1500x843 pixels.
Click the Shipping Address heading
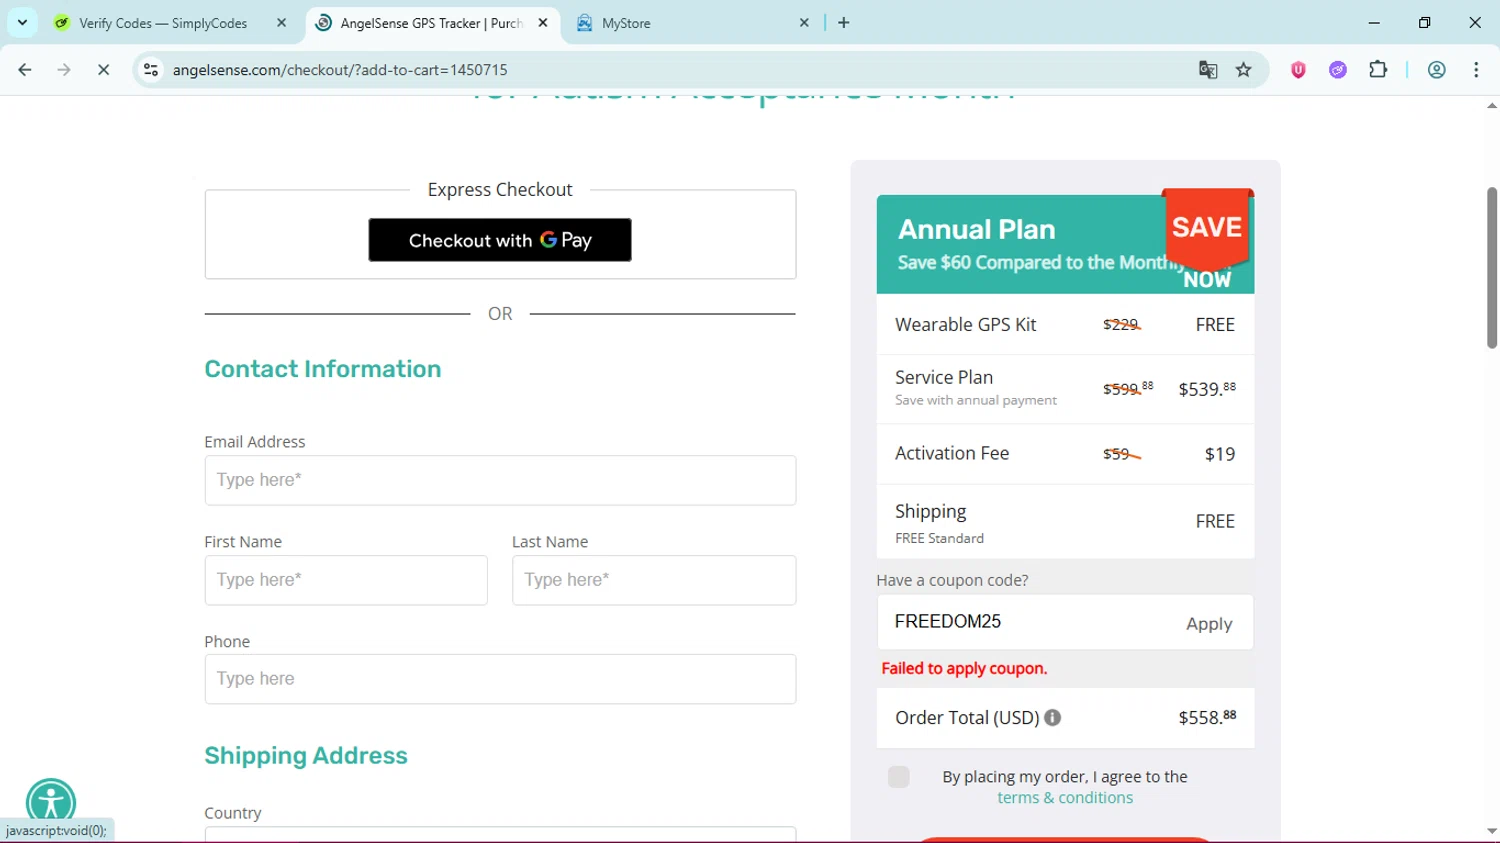(x=306, y=756)
